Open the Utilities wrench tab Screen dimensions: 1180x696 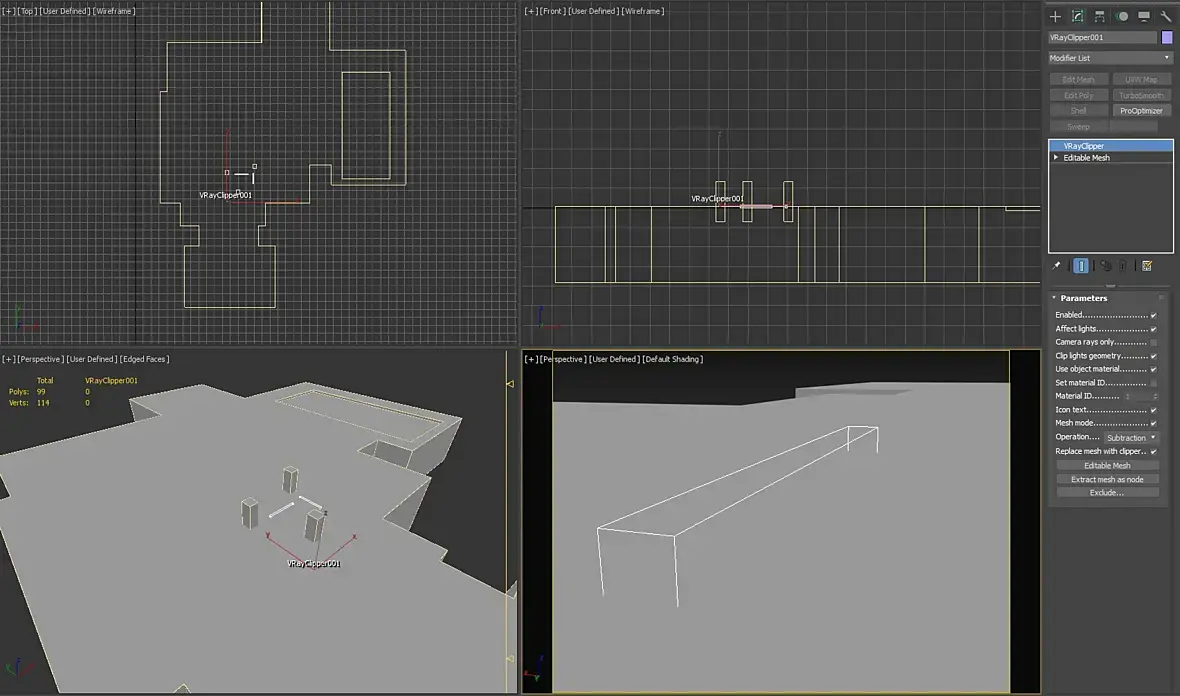(x=1166, y=16)
